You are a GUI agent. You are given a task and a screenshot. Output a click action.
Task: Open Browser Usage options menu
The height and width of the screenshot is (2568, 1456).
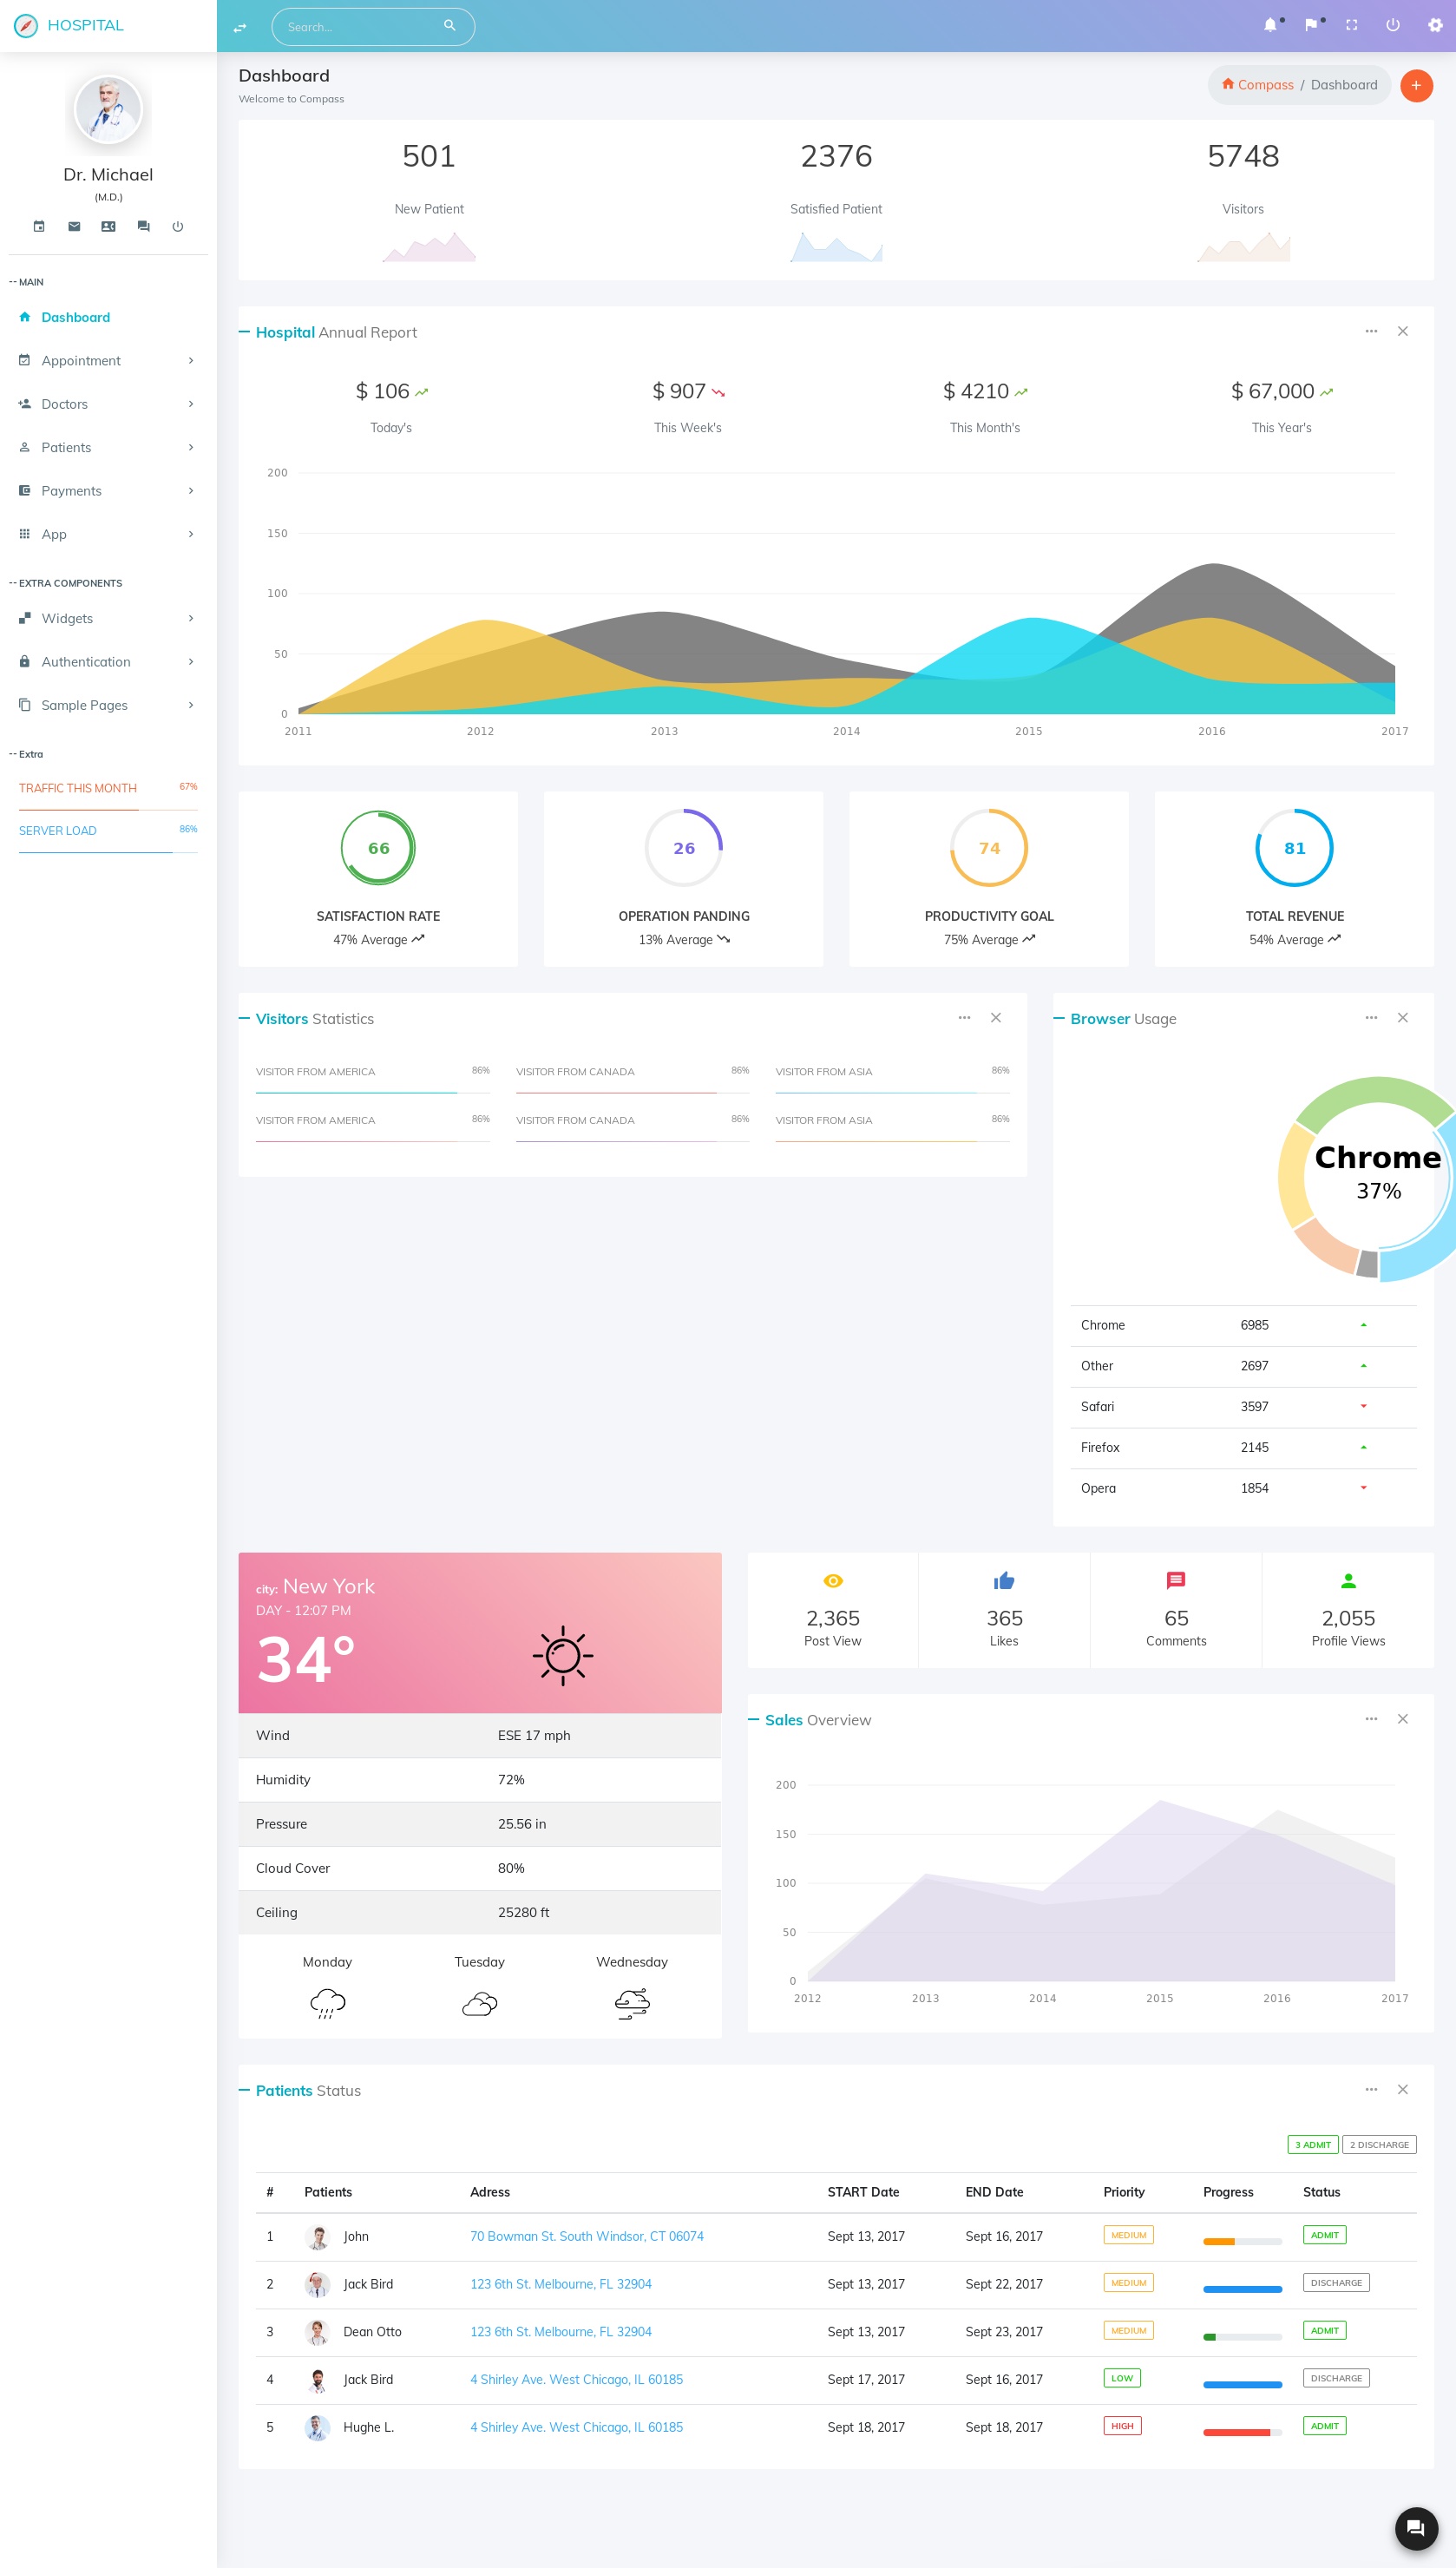click(x=1371, y=1017)
